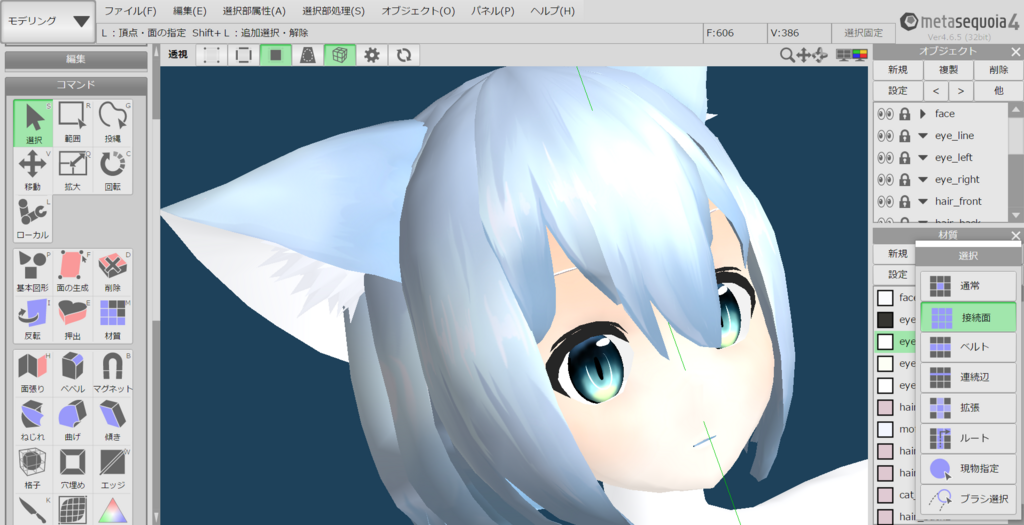Image resolution: width=1024 pixels, height=525 pixels.
Task: Collapse the eye_left object triangle
Action: [923, 157]
